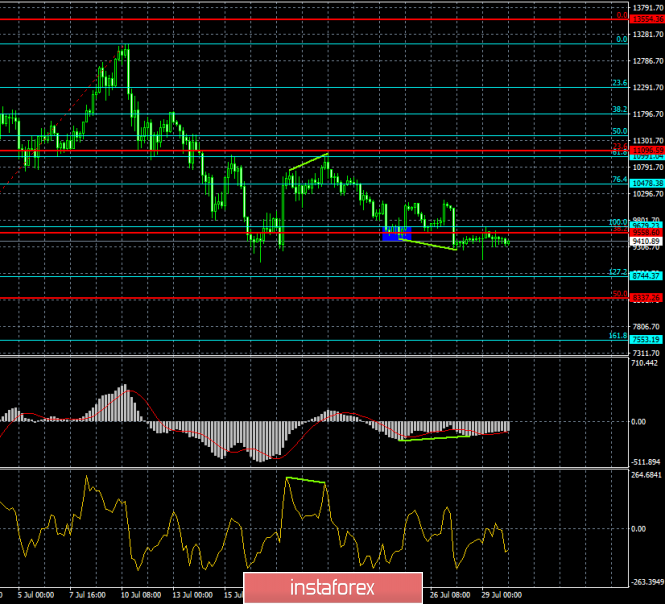Click the cyan 10478.38 level tag
The width and height of the screenshot is (665, 604).
[647, 183]
